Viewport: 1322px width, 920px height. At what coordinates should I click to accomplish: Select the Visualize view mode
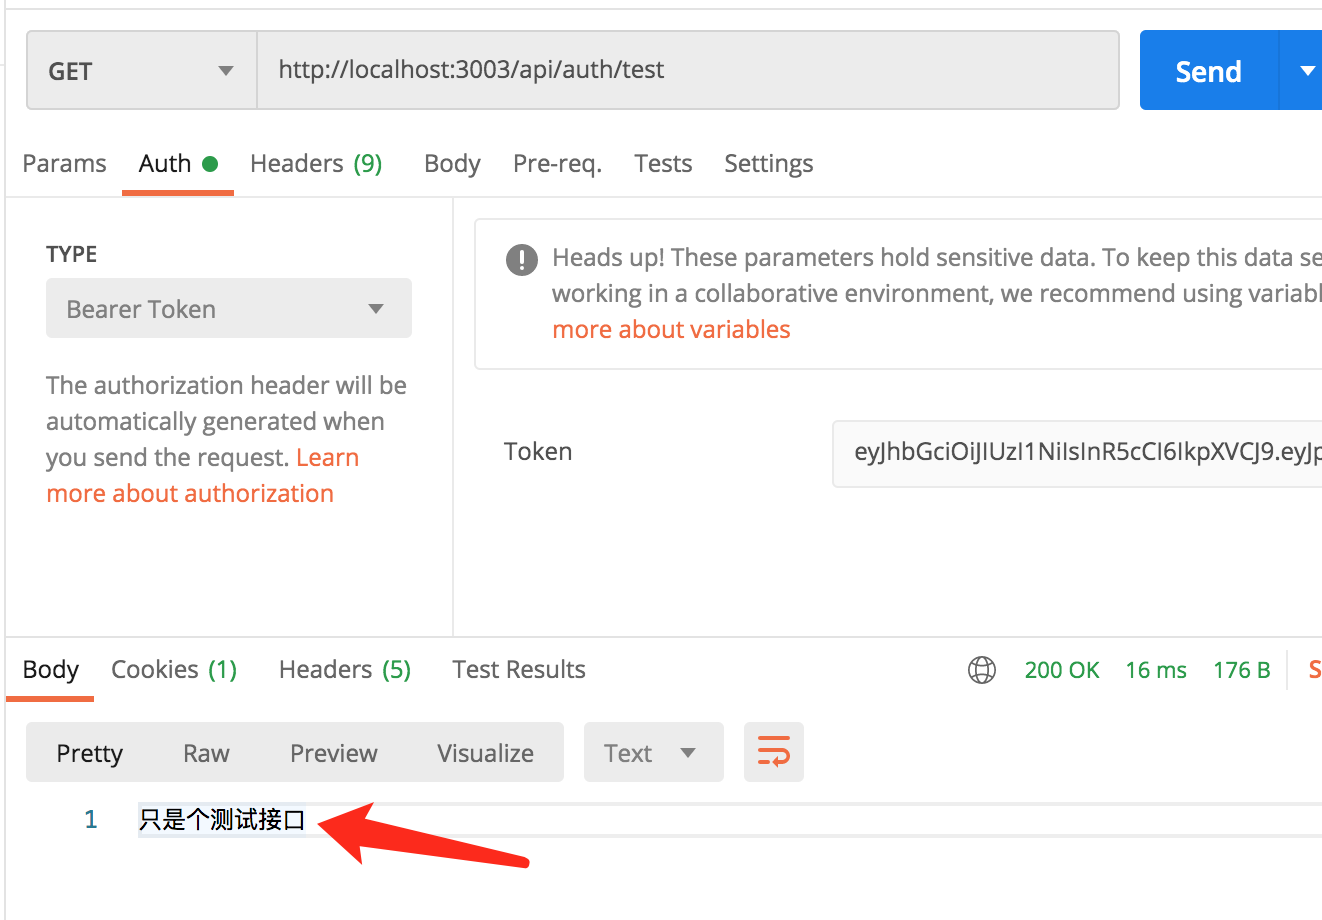[485, 752]
